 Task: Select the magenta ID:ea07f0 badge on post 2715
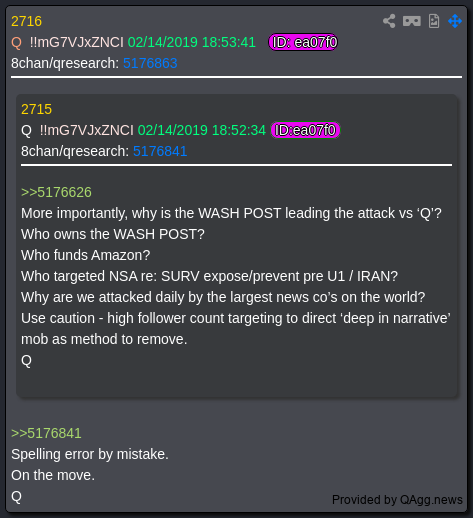[305, 130]
